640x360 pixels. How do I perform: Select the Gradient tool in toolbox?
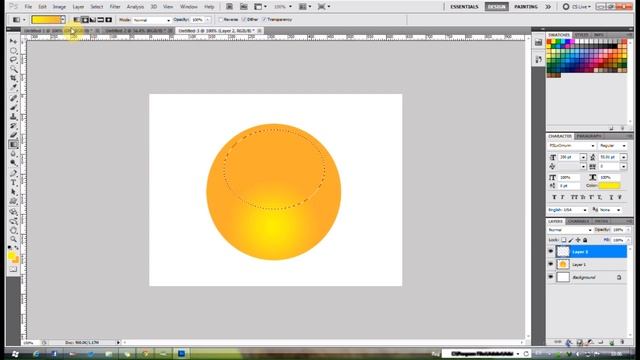(13, 144)
